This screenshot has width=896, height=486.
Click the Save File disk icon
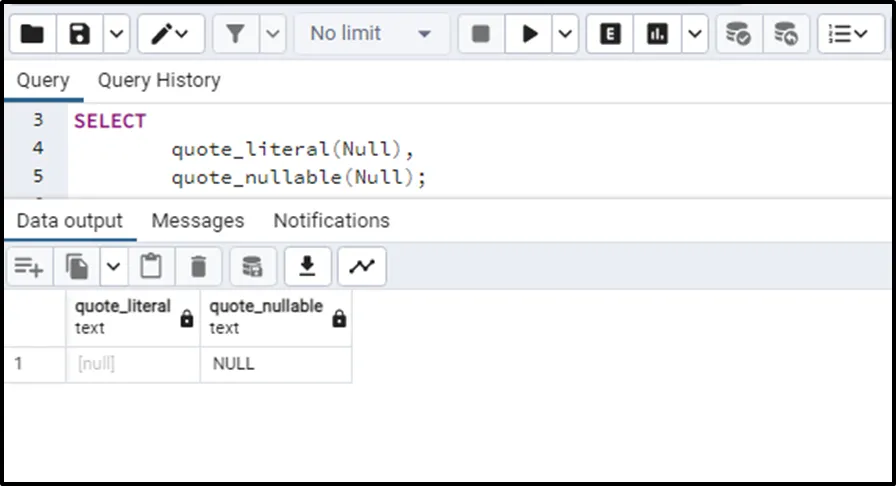pyautogui.click(x=80, y=34)
